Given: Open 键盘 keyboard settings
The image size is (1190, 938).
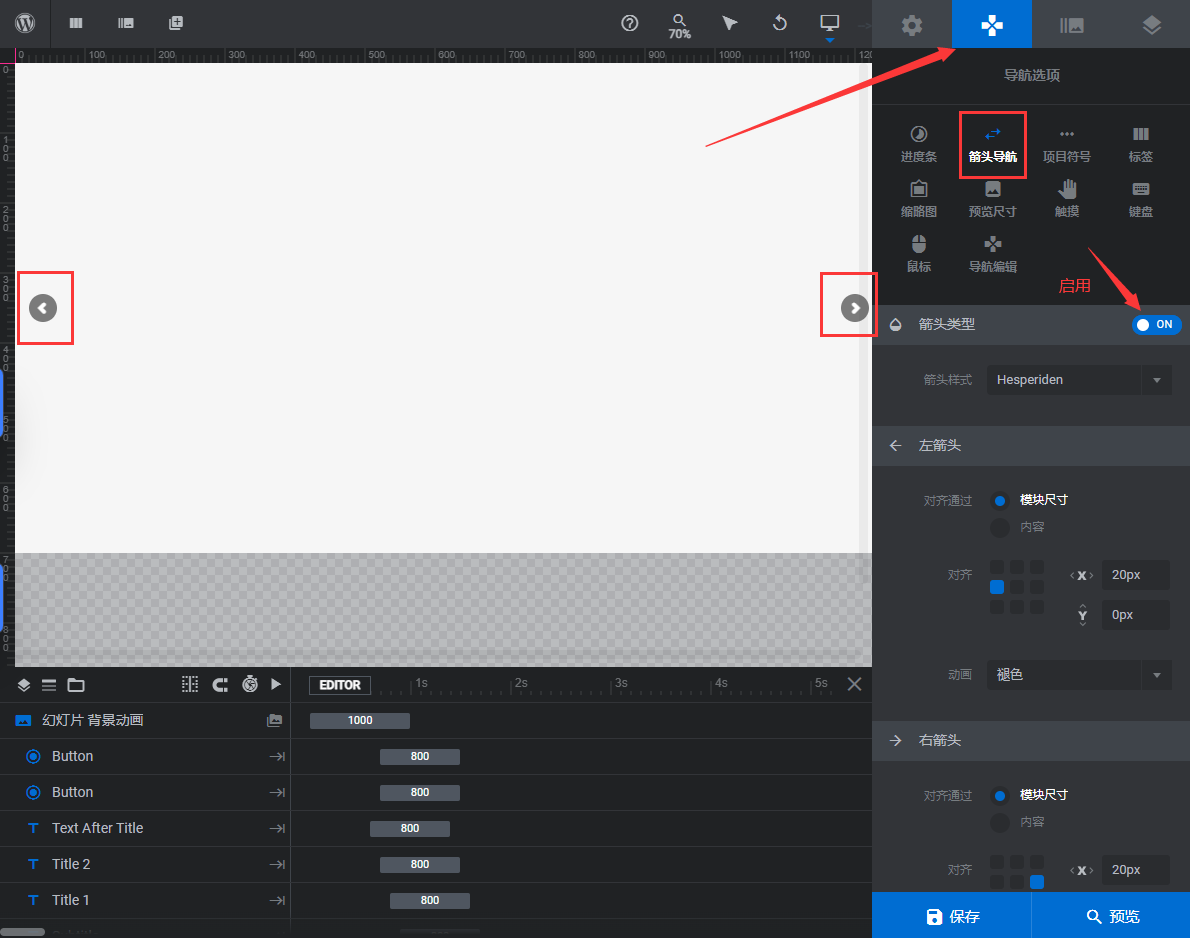Looking at the screenshot, I should [x=1140, y=199].
